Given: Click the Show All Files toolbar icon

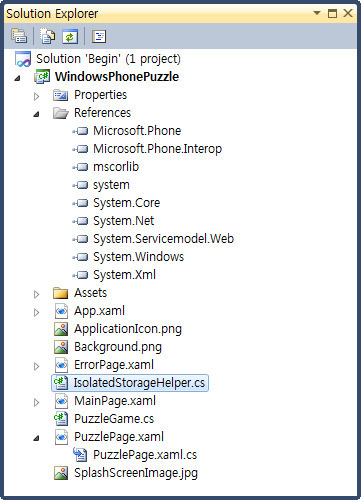Looking at the screenshot, I should click(47, 36).
